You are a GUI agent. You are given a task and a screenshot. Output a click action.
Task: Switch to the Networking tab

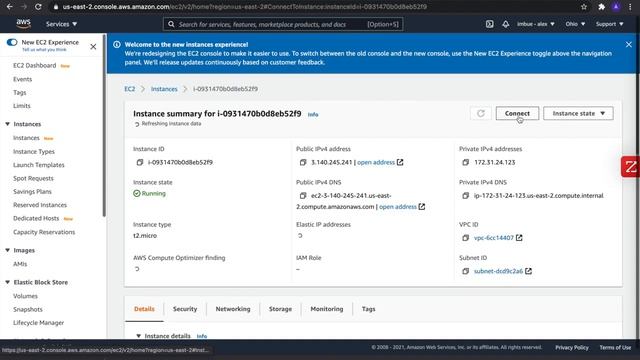pyautogui.click(x=233, y=309)
